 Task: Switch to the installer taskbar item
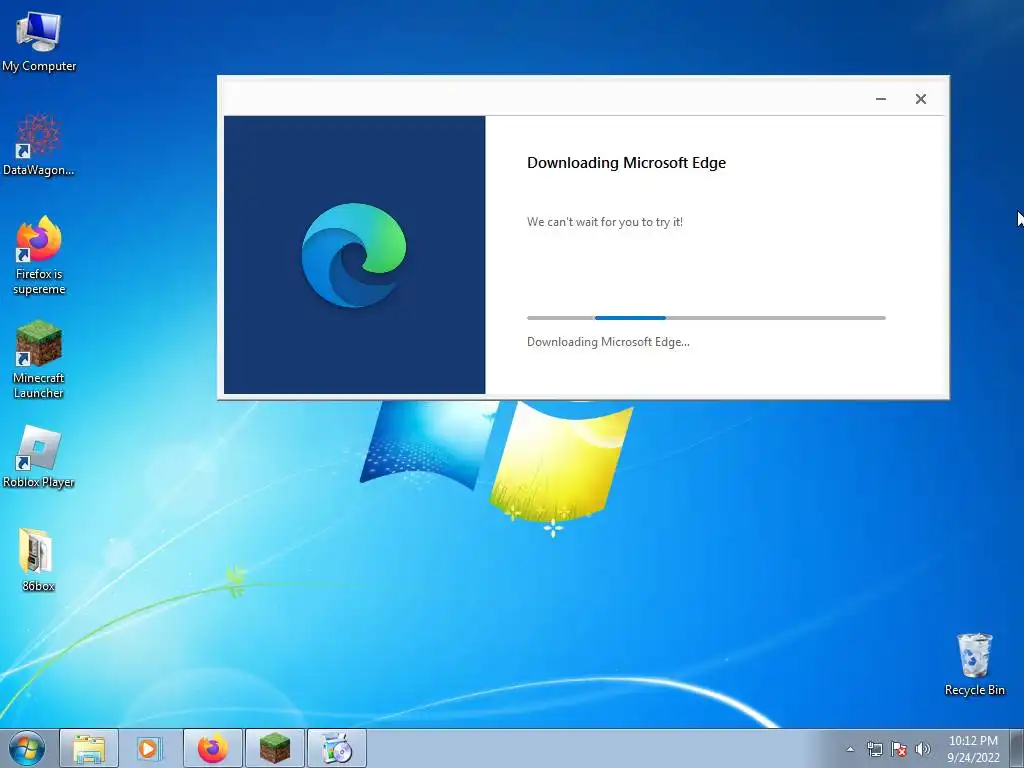tap(337, 748)
